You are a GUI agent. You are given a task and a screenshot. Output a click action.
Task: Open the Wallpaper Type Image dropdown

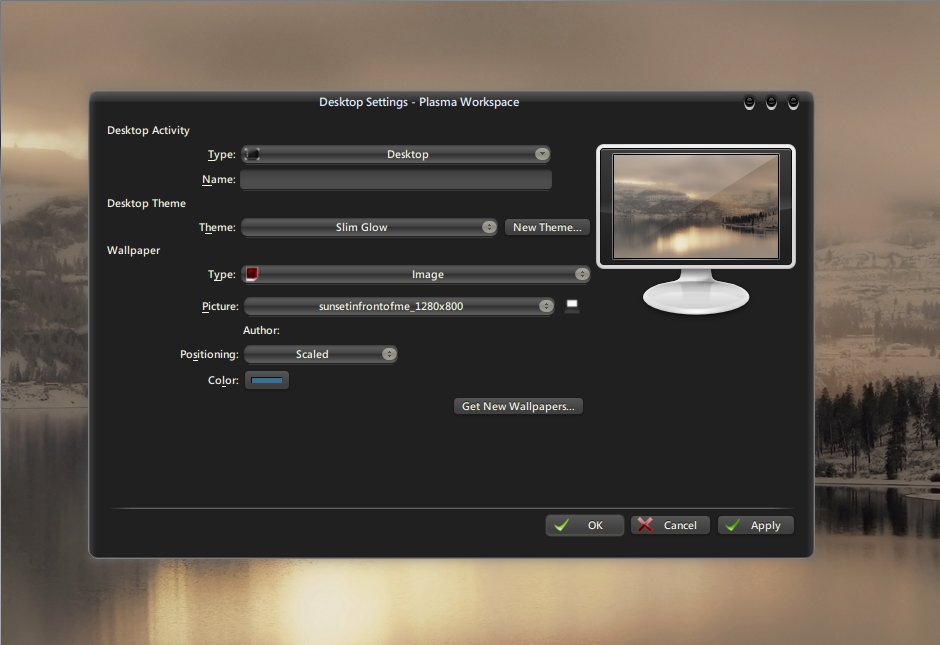(x=415, y=274)
